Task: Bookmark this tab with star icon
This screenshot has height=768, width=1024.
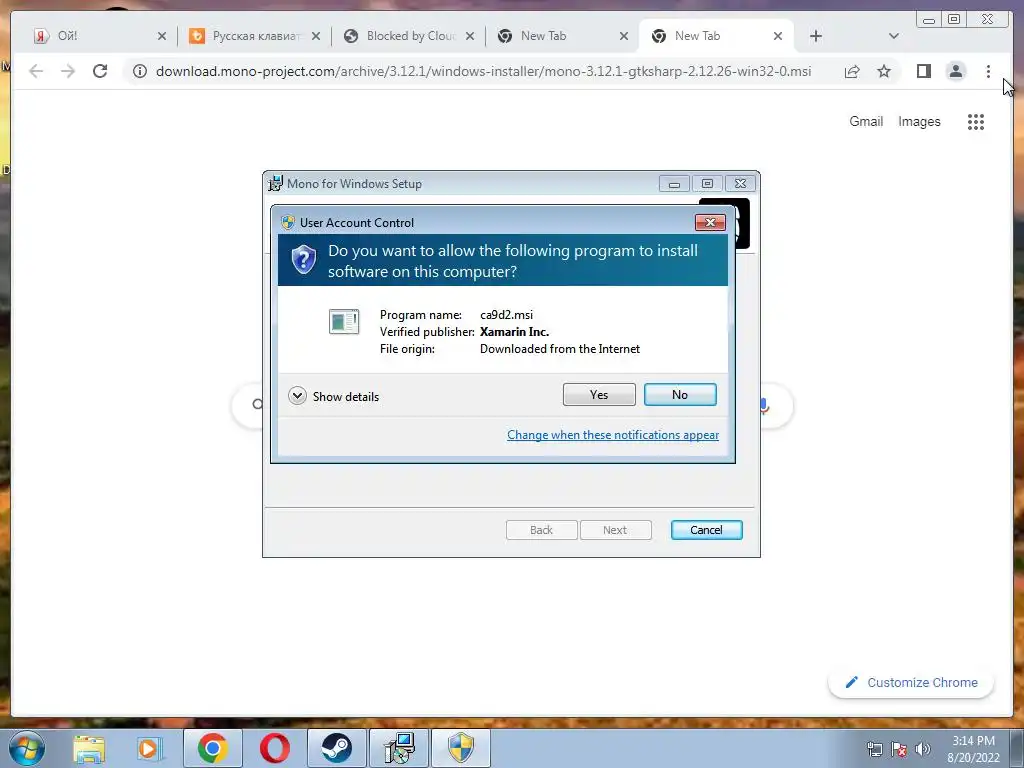Action: (884, 71)
